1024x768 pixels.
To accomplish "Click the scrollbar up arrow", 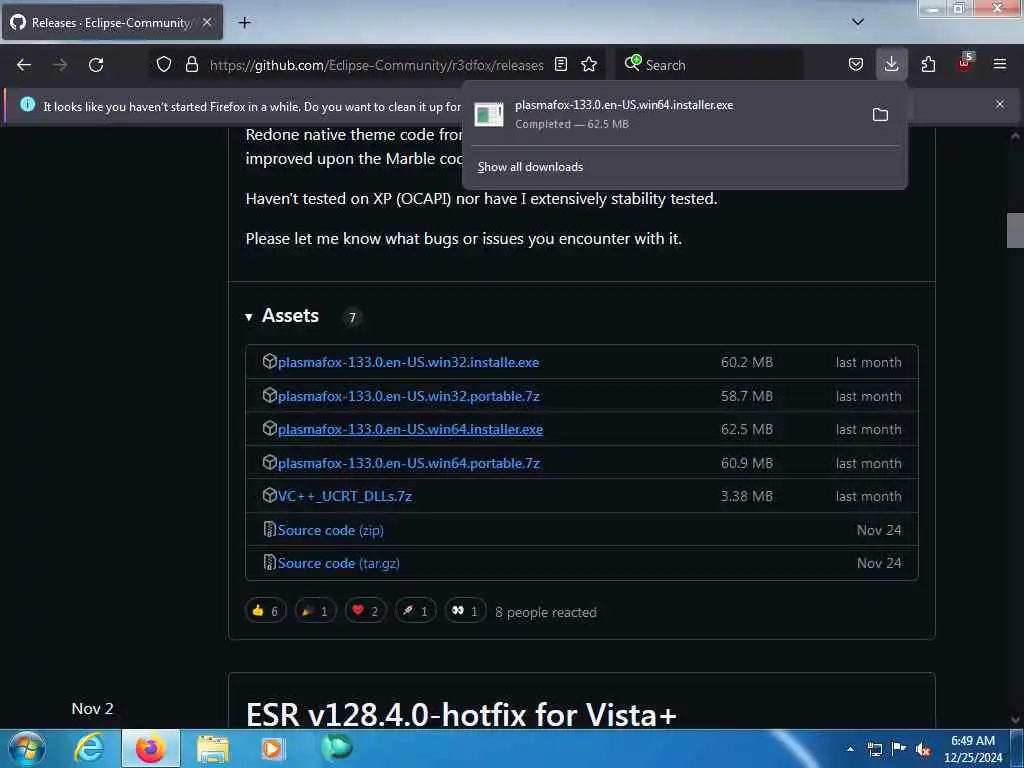I will click(x=1015, y=136).
